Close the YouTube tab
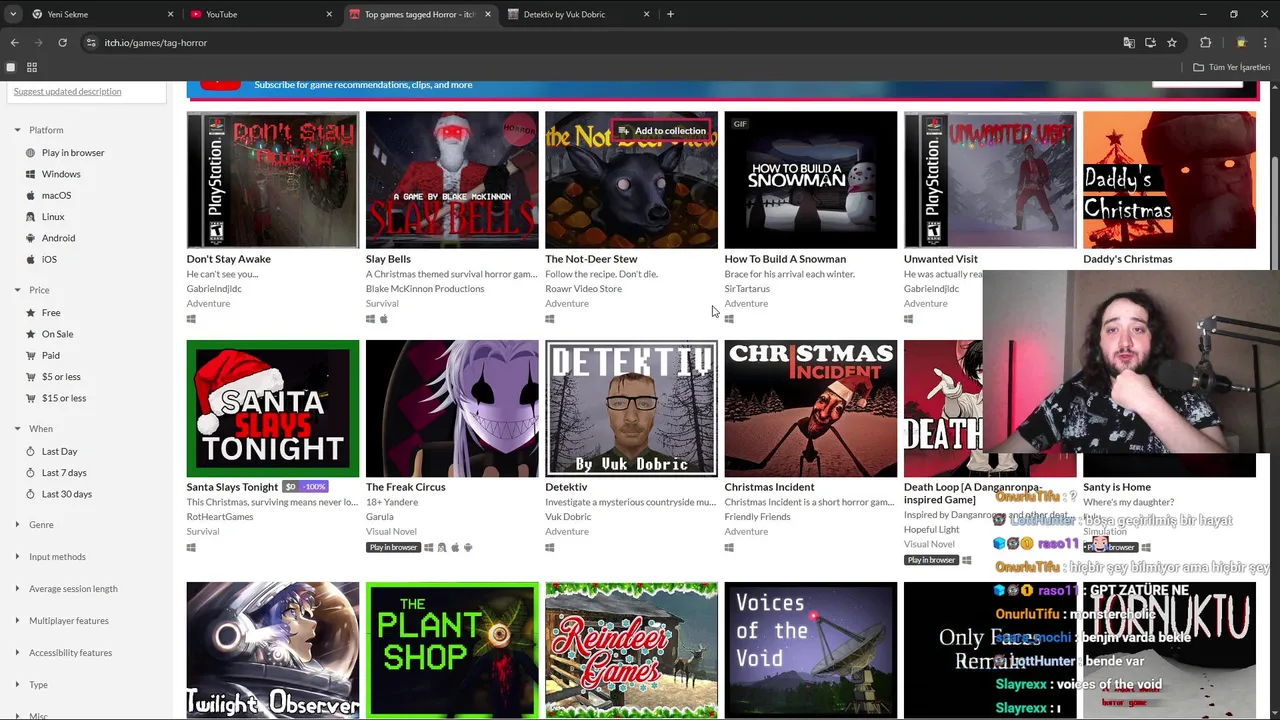1280x720 pixels. (329, 14)
